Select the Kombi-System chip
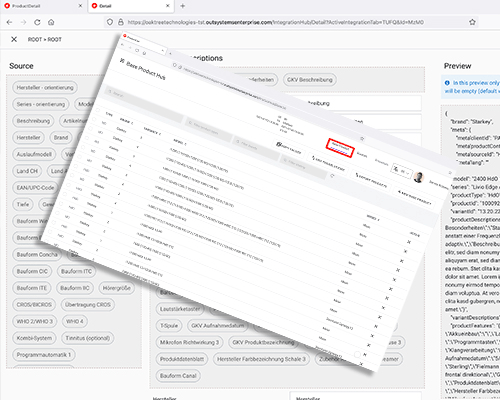This screenshot has height=400, width=500. click(x=34, y=338)
